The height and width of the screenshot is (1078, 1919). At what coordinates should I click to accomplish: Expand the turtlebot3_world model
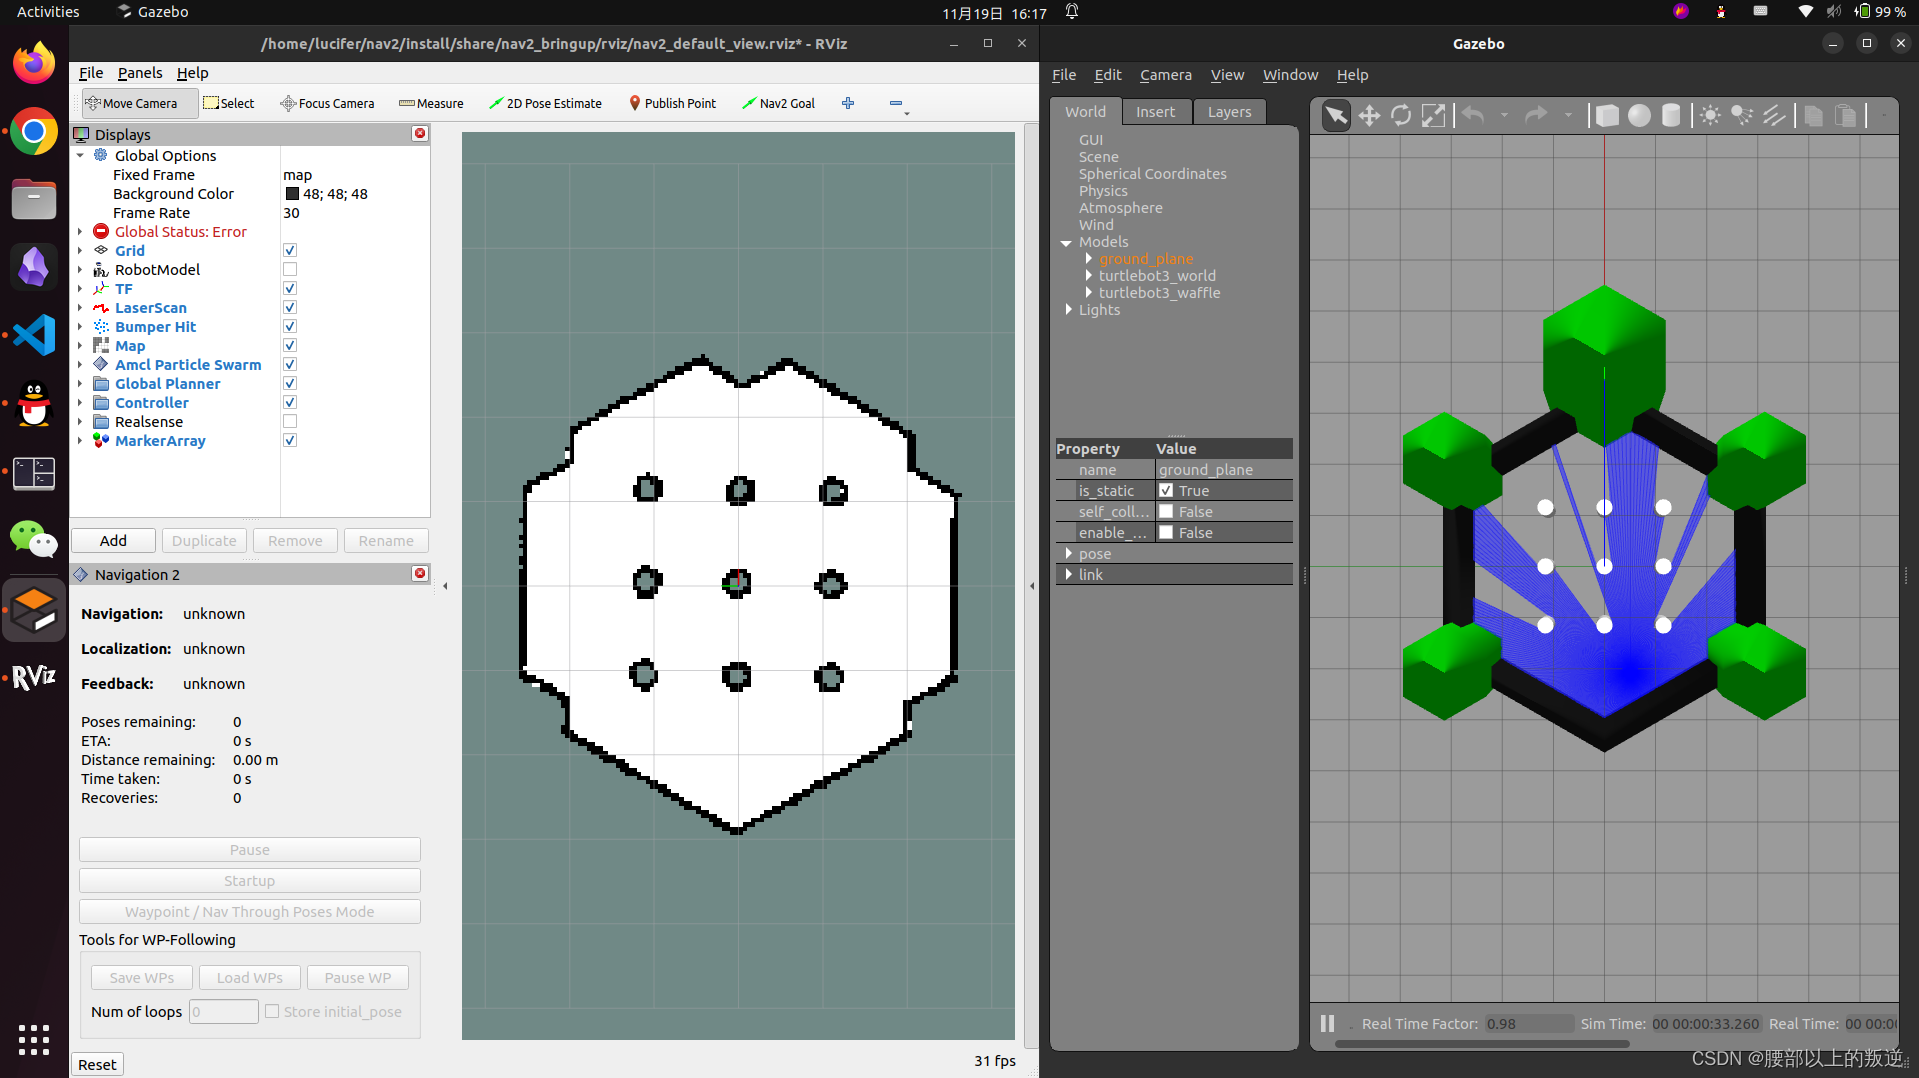[x=1089, y=275]
